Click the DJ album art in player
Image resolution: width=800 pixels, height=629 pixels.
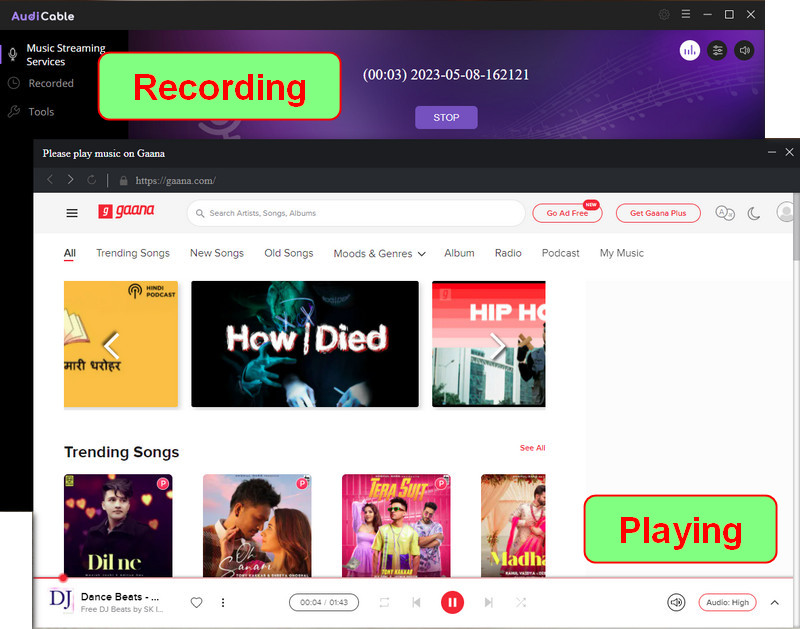click(x=61, y=600)
